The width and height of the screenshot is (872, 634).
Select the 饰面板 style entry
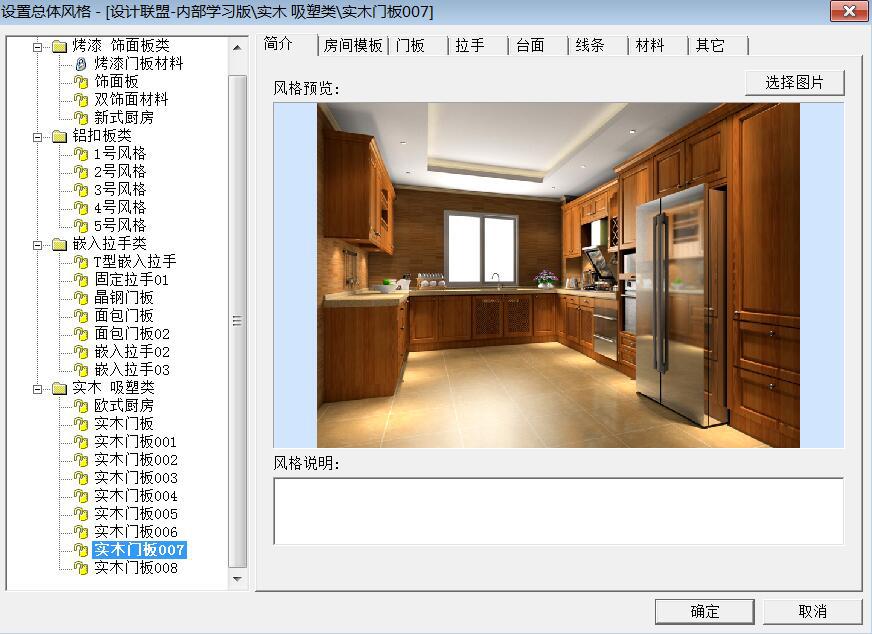(116, 82)
